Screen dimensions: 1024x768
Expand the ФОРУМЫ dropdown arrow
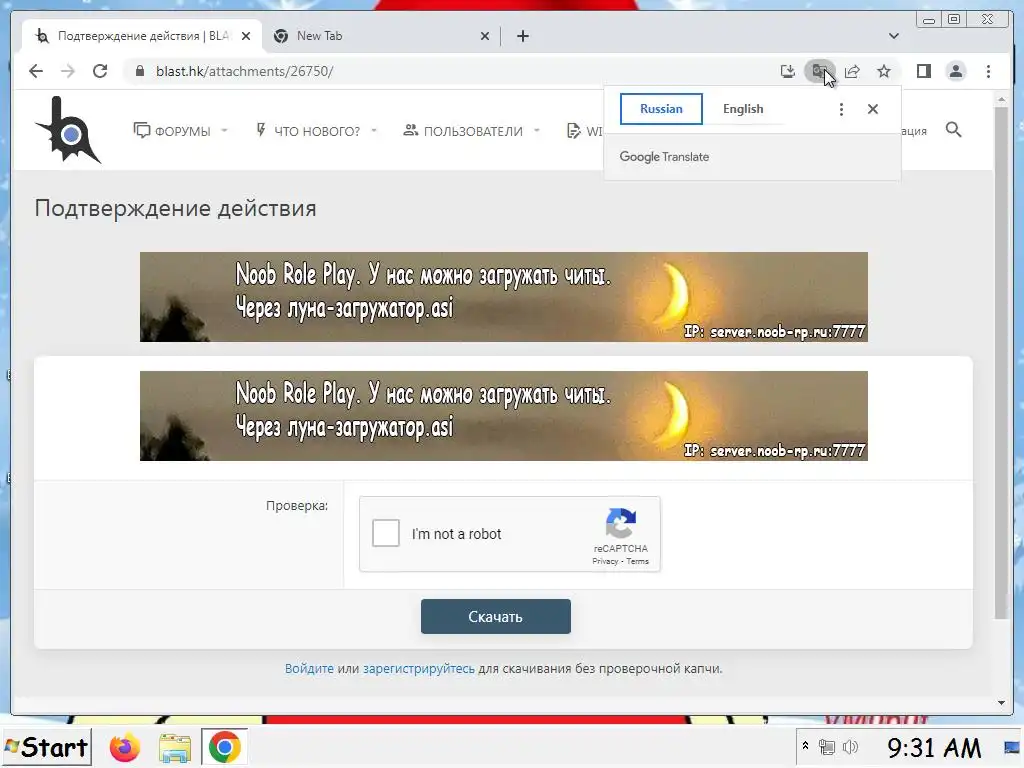coord(224,131)
